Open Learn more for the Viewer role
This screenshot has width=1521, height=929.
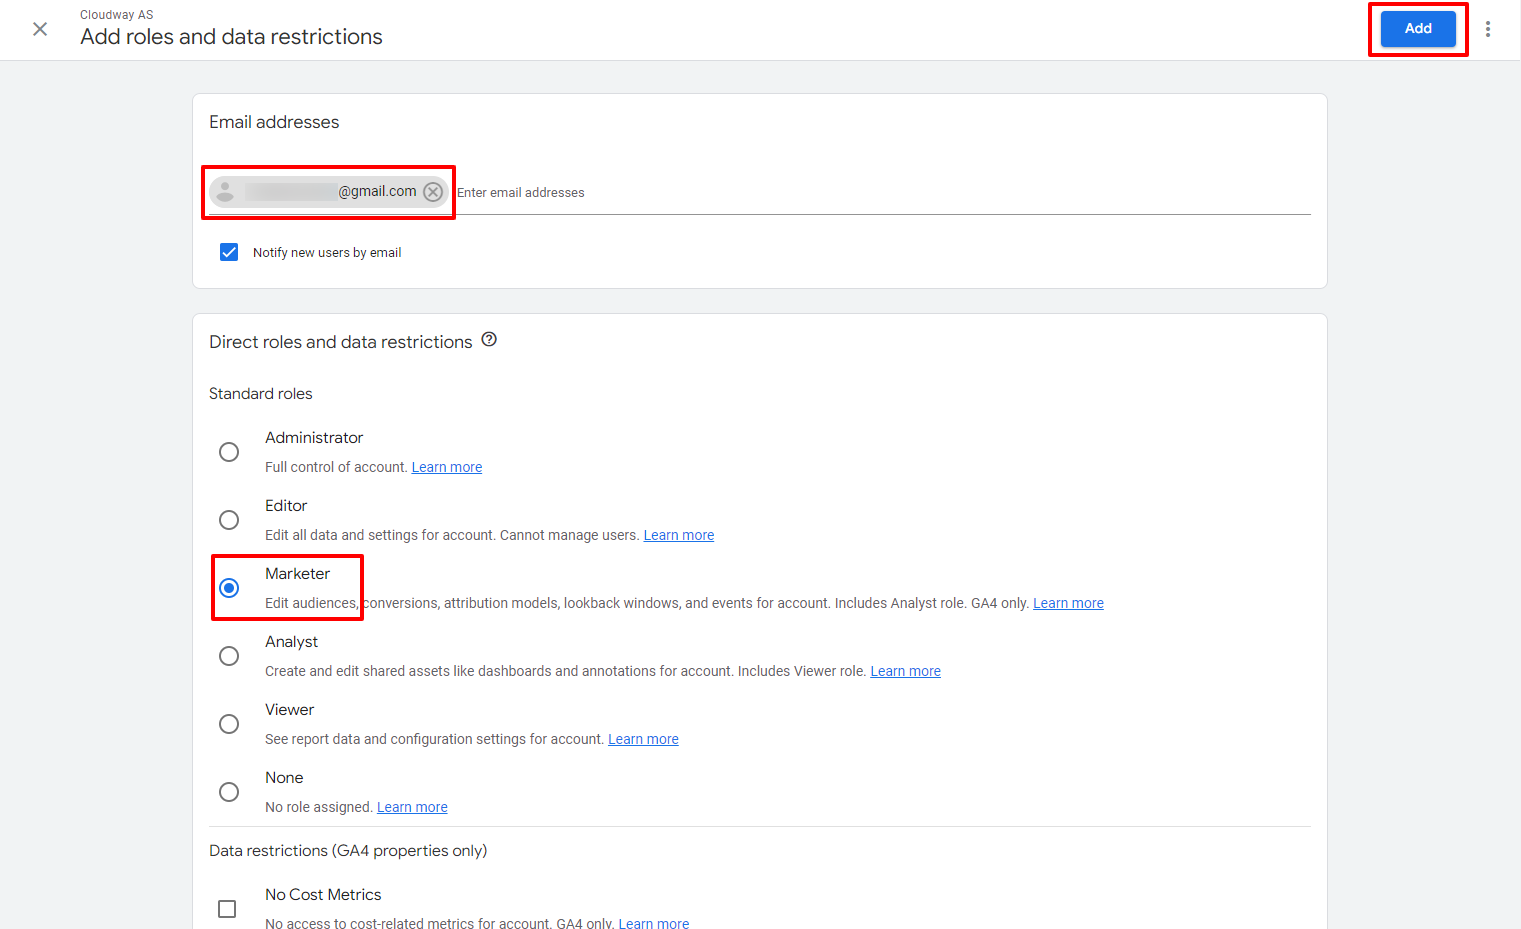click(643, 738)
